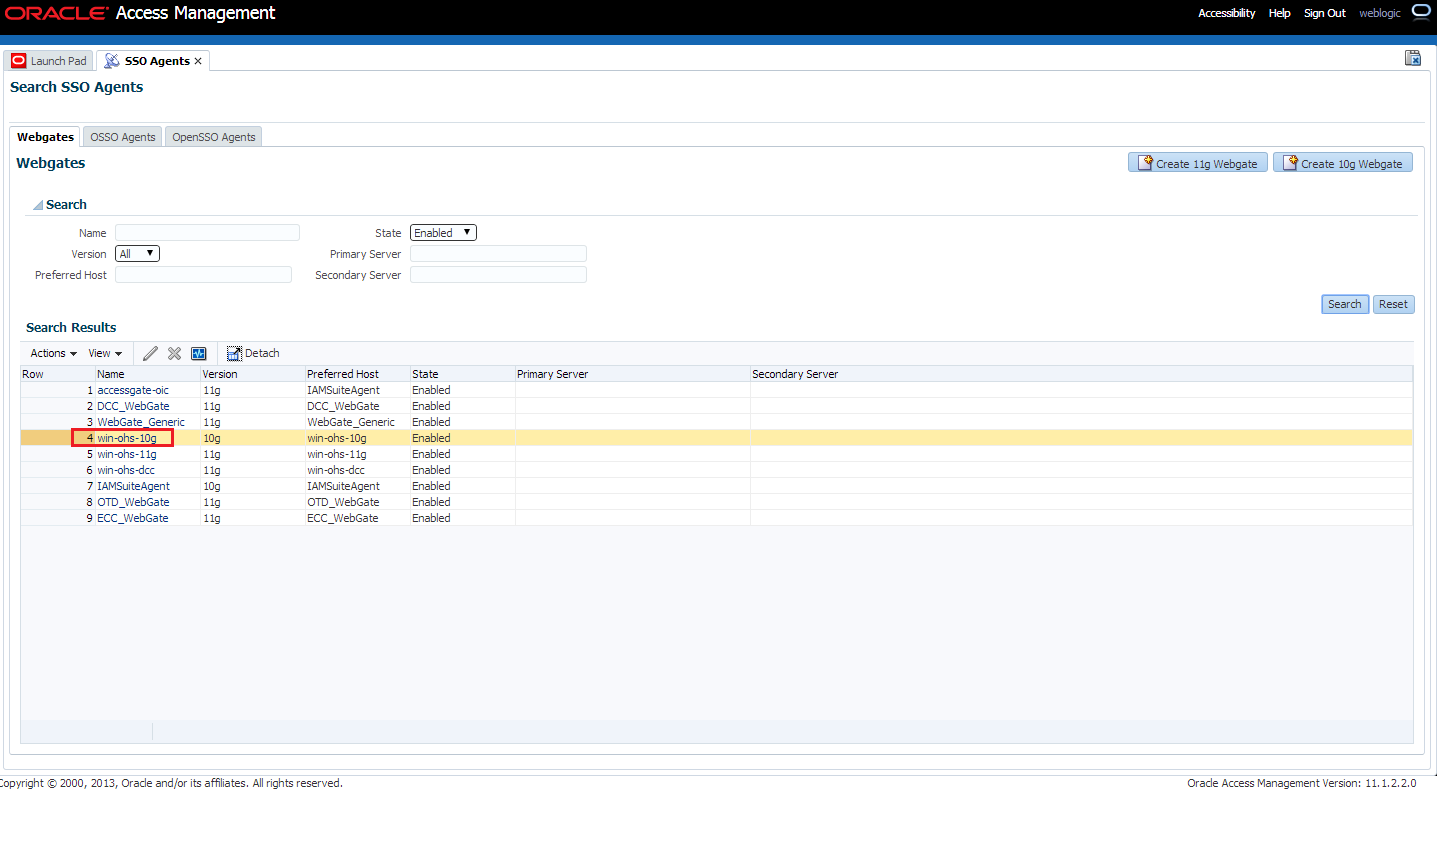This screenshot has height=860, width=1440.
Task: Click the Oracle O icon beside weblogic
Action: click(1421, 12)
